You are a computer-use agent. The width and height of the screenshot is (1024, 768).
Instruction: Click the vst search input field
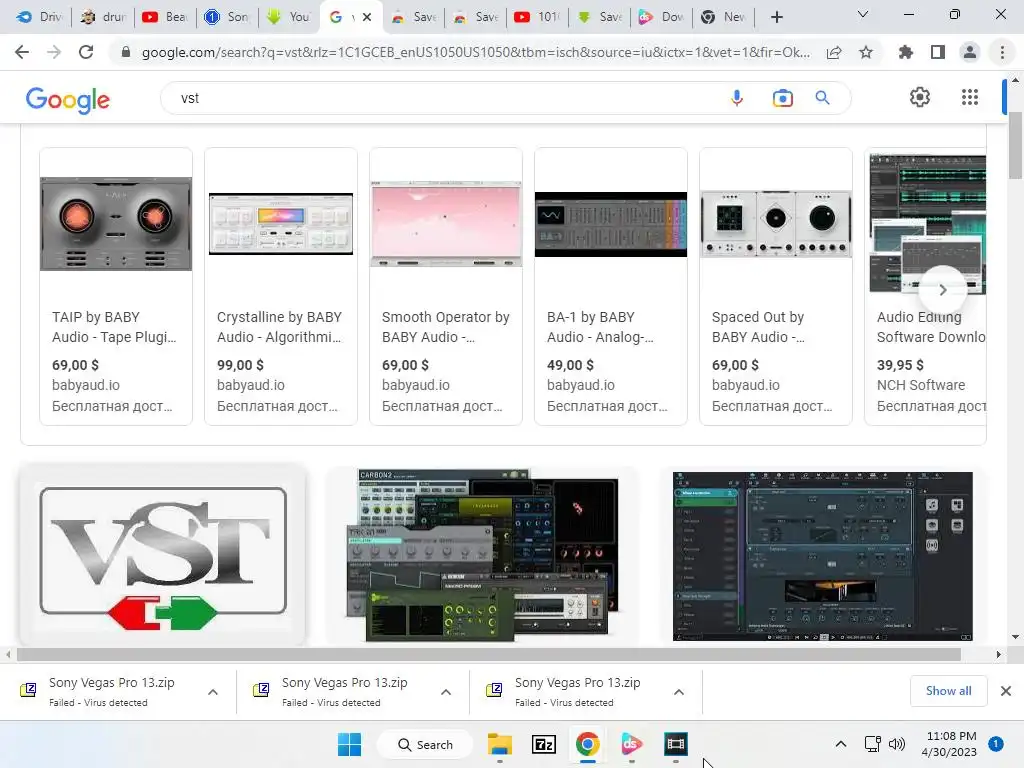(444, 98)
